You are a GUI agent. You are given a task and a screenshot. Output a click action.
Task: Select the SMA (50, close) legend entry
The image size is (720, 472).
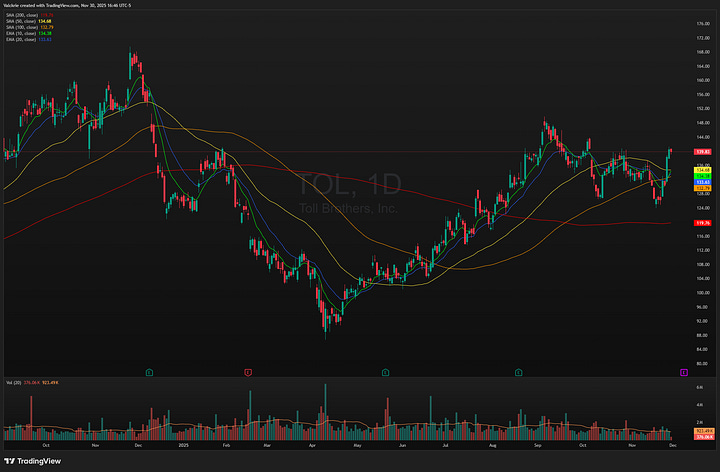pyautogui.click(x=28, y=21)
